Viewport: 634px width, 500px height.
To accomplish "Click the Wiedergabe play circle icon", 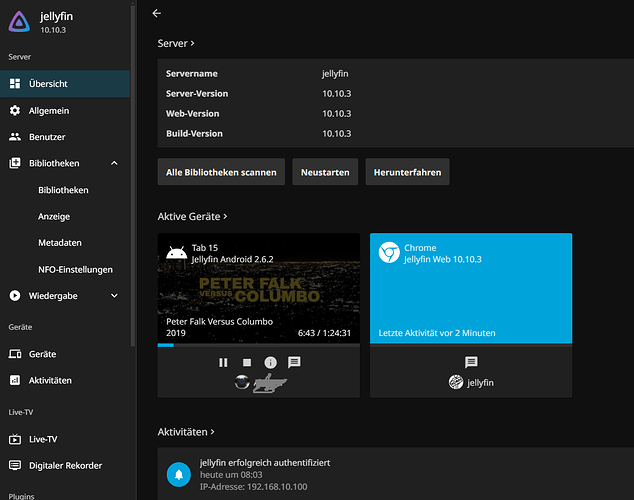I will point(15,296).
